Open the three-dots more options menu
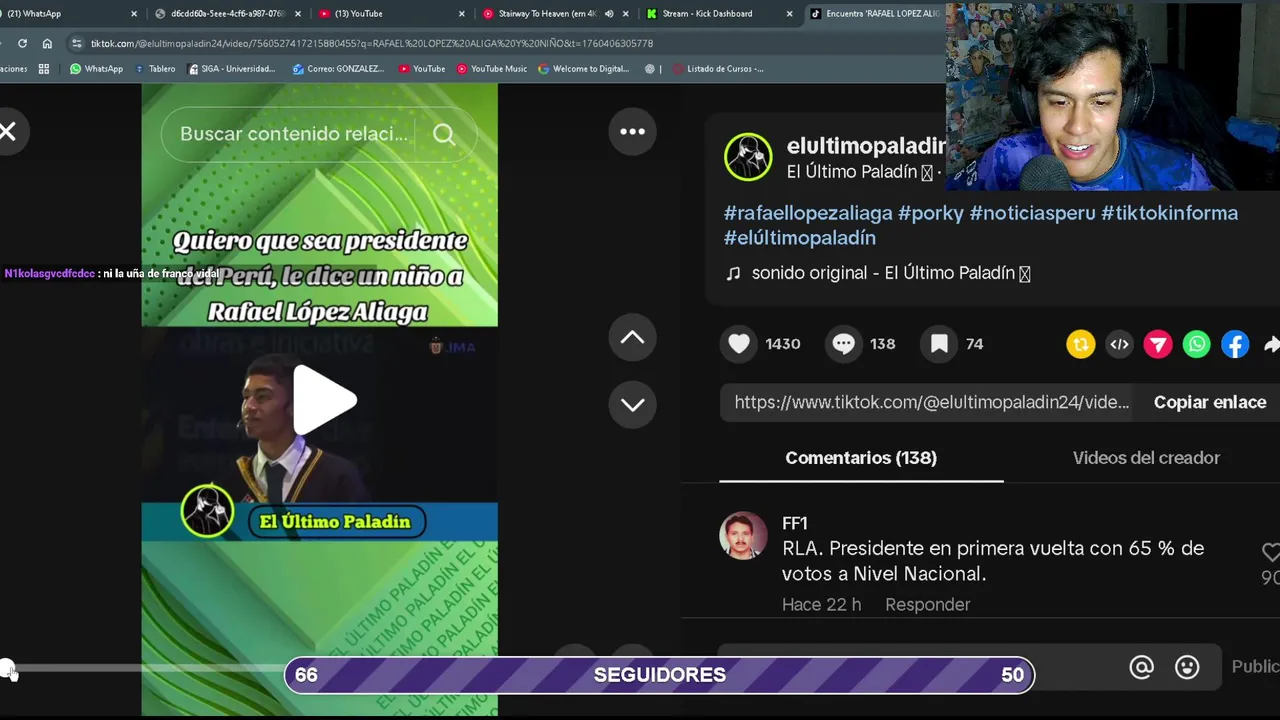The height and width of the screenshot is (720, 1280). tap(632, 131)
